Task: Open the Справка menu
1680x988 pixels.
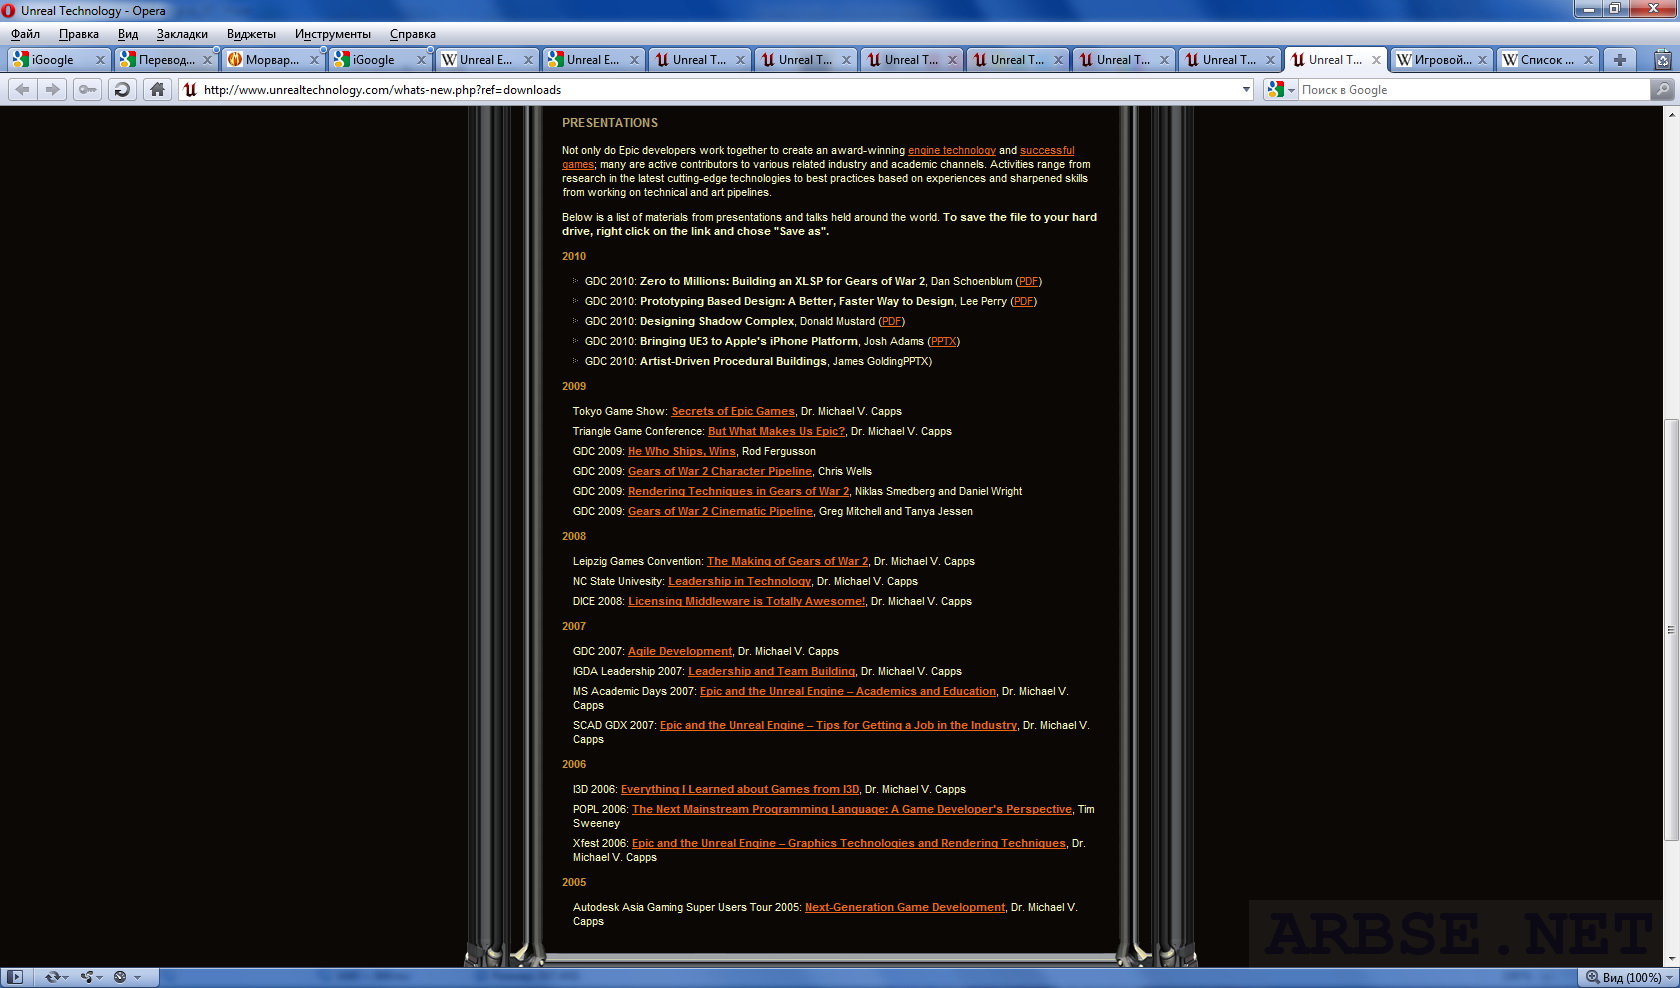Action: click(412, 34)
